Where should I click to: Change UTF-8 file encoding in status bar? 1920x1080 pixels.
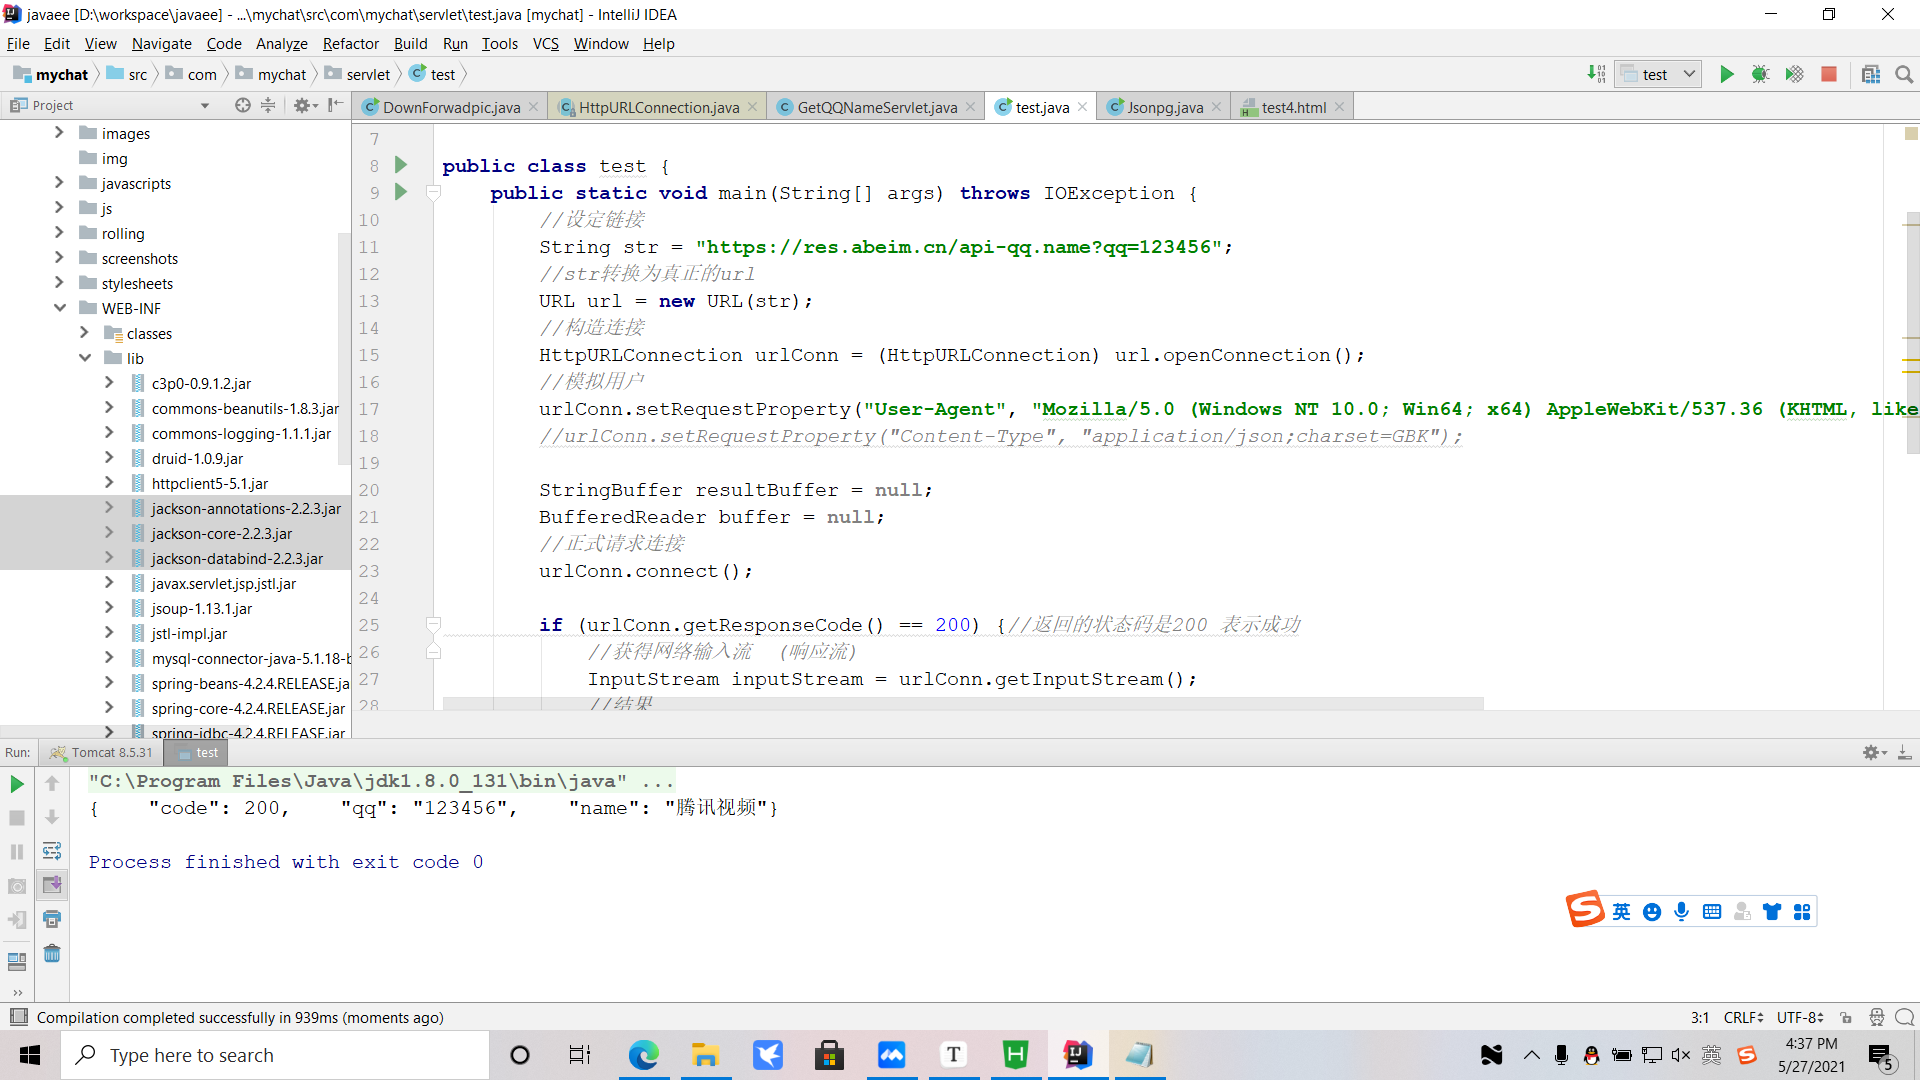1800,1017
